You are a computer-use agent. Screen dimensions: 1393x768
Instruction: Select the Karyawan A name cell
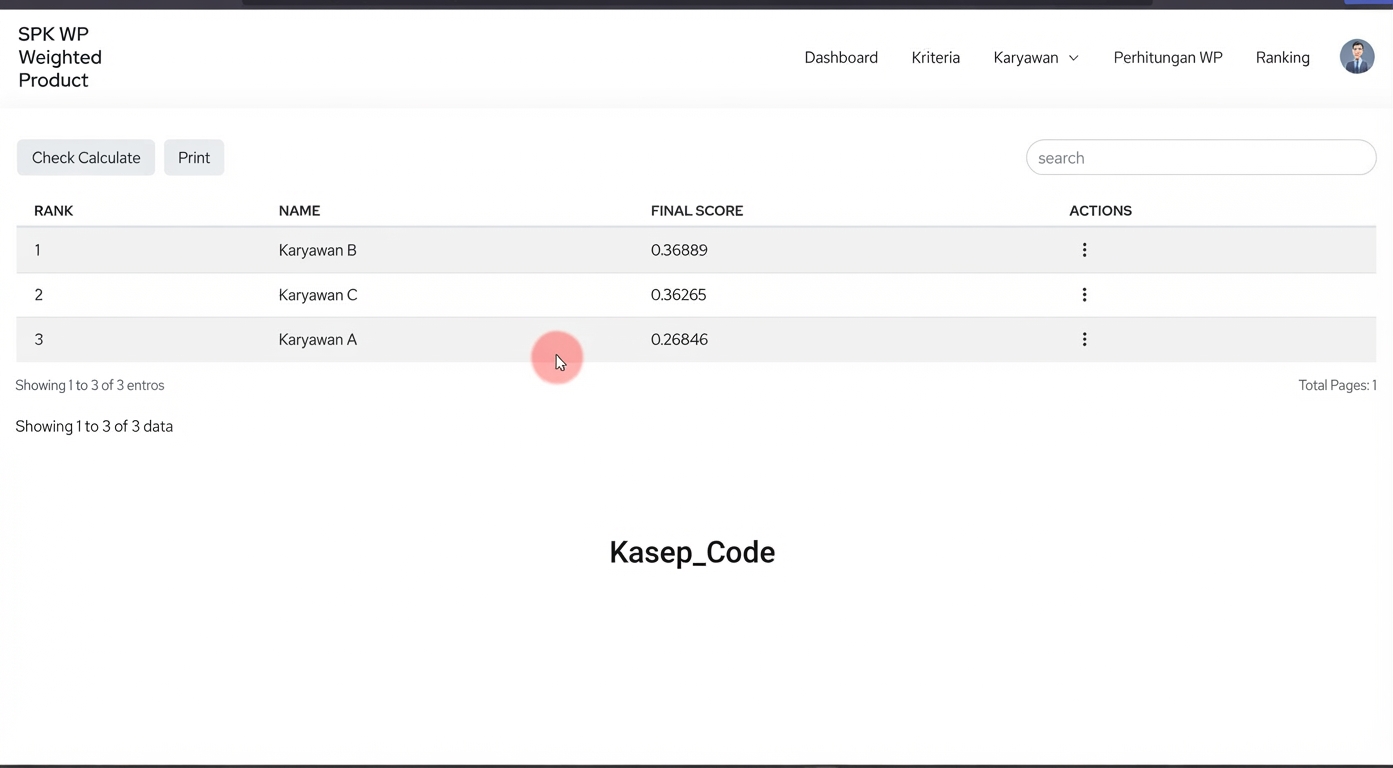pos(317,340)
